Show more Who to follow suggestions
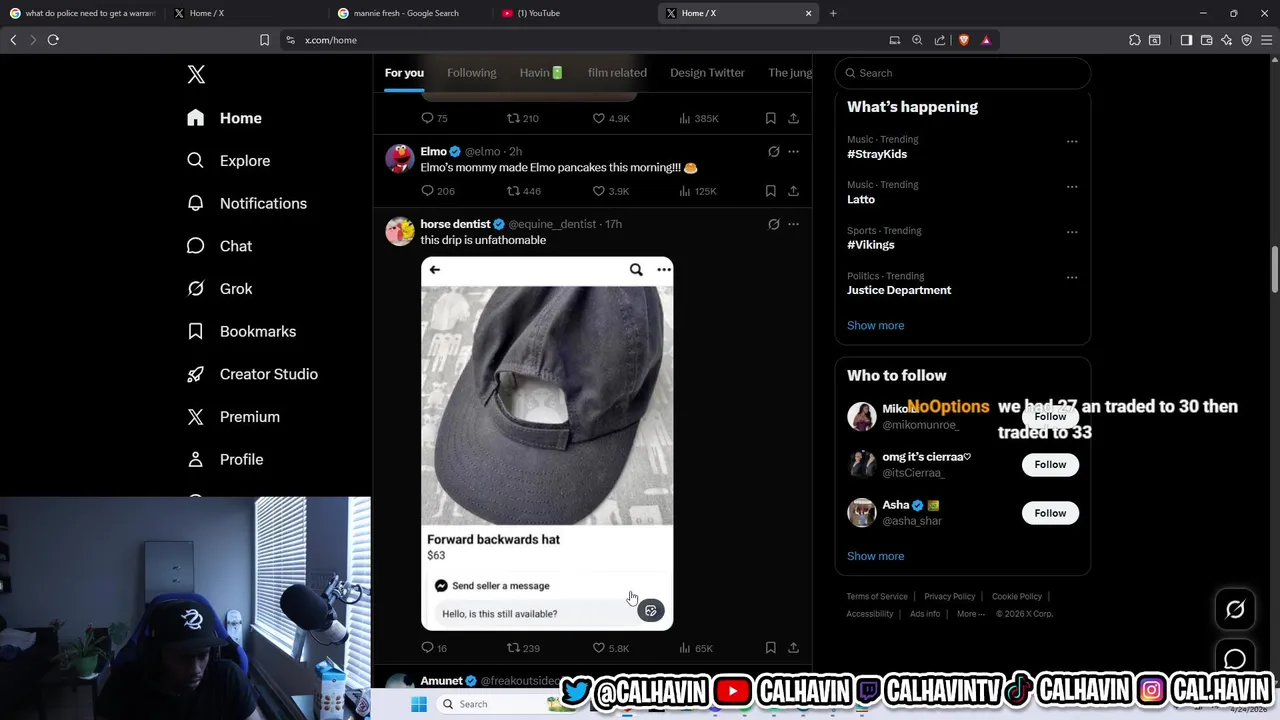The height and width of the screenshot is (720, 1280). coord(875,556)
